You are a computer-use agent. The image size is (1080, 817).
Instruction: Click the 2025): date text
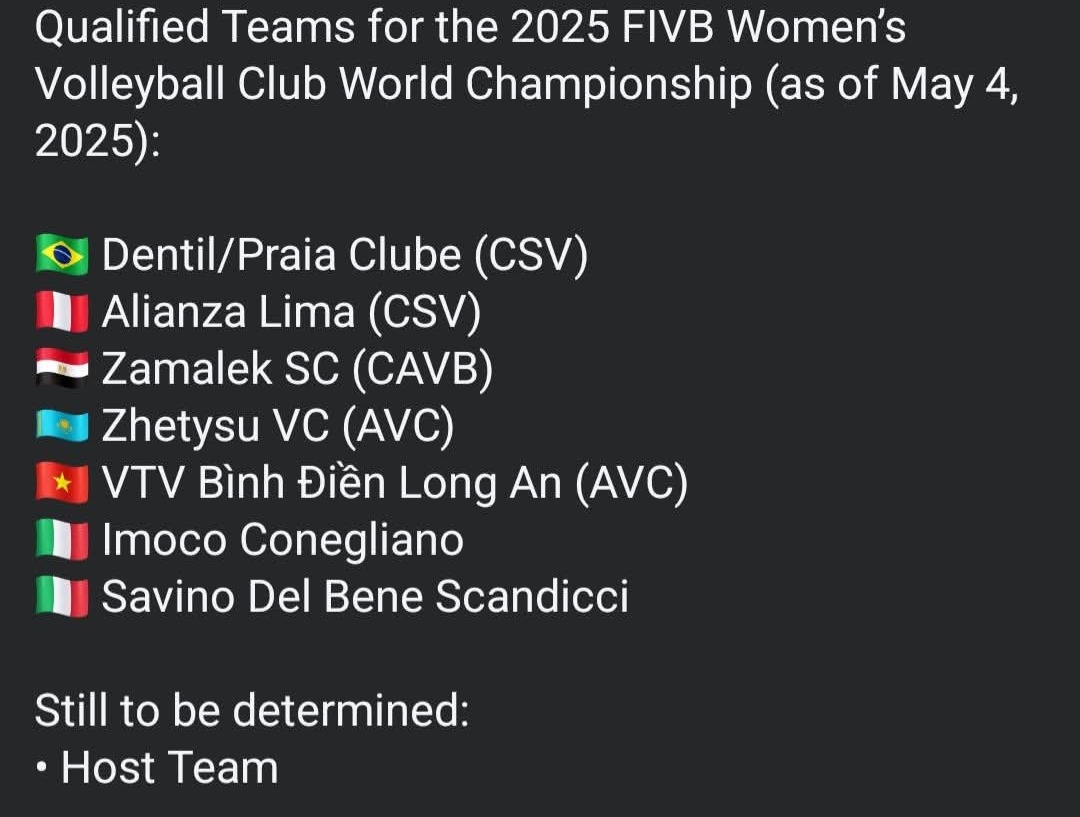98,142
